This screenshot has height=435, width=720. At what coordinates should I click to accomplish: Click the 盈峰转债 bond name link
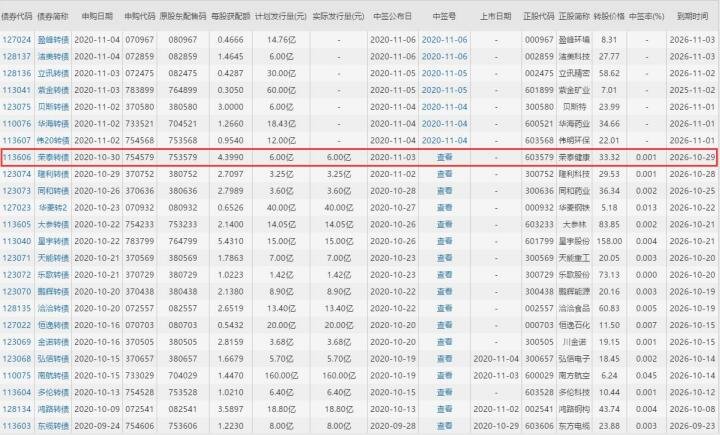point(53,40)
